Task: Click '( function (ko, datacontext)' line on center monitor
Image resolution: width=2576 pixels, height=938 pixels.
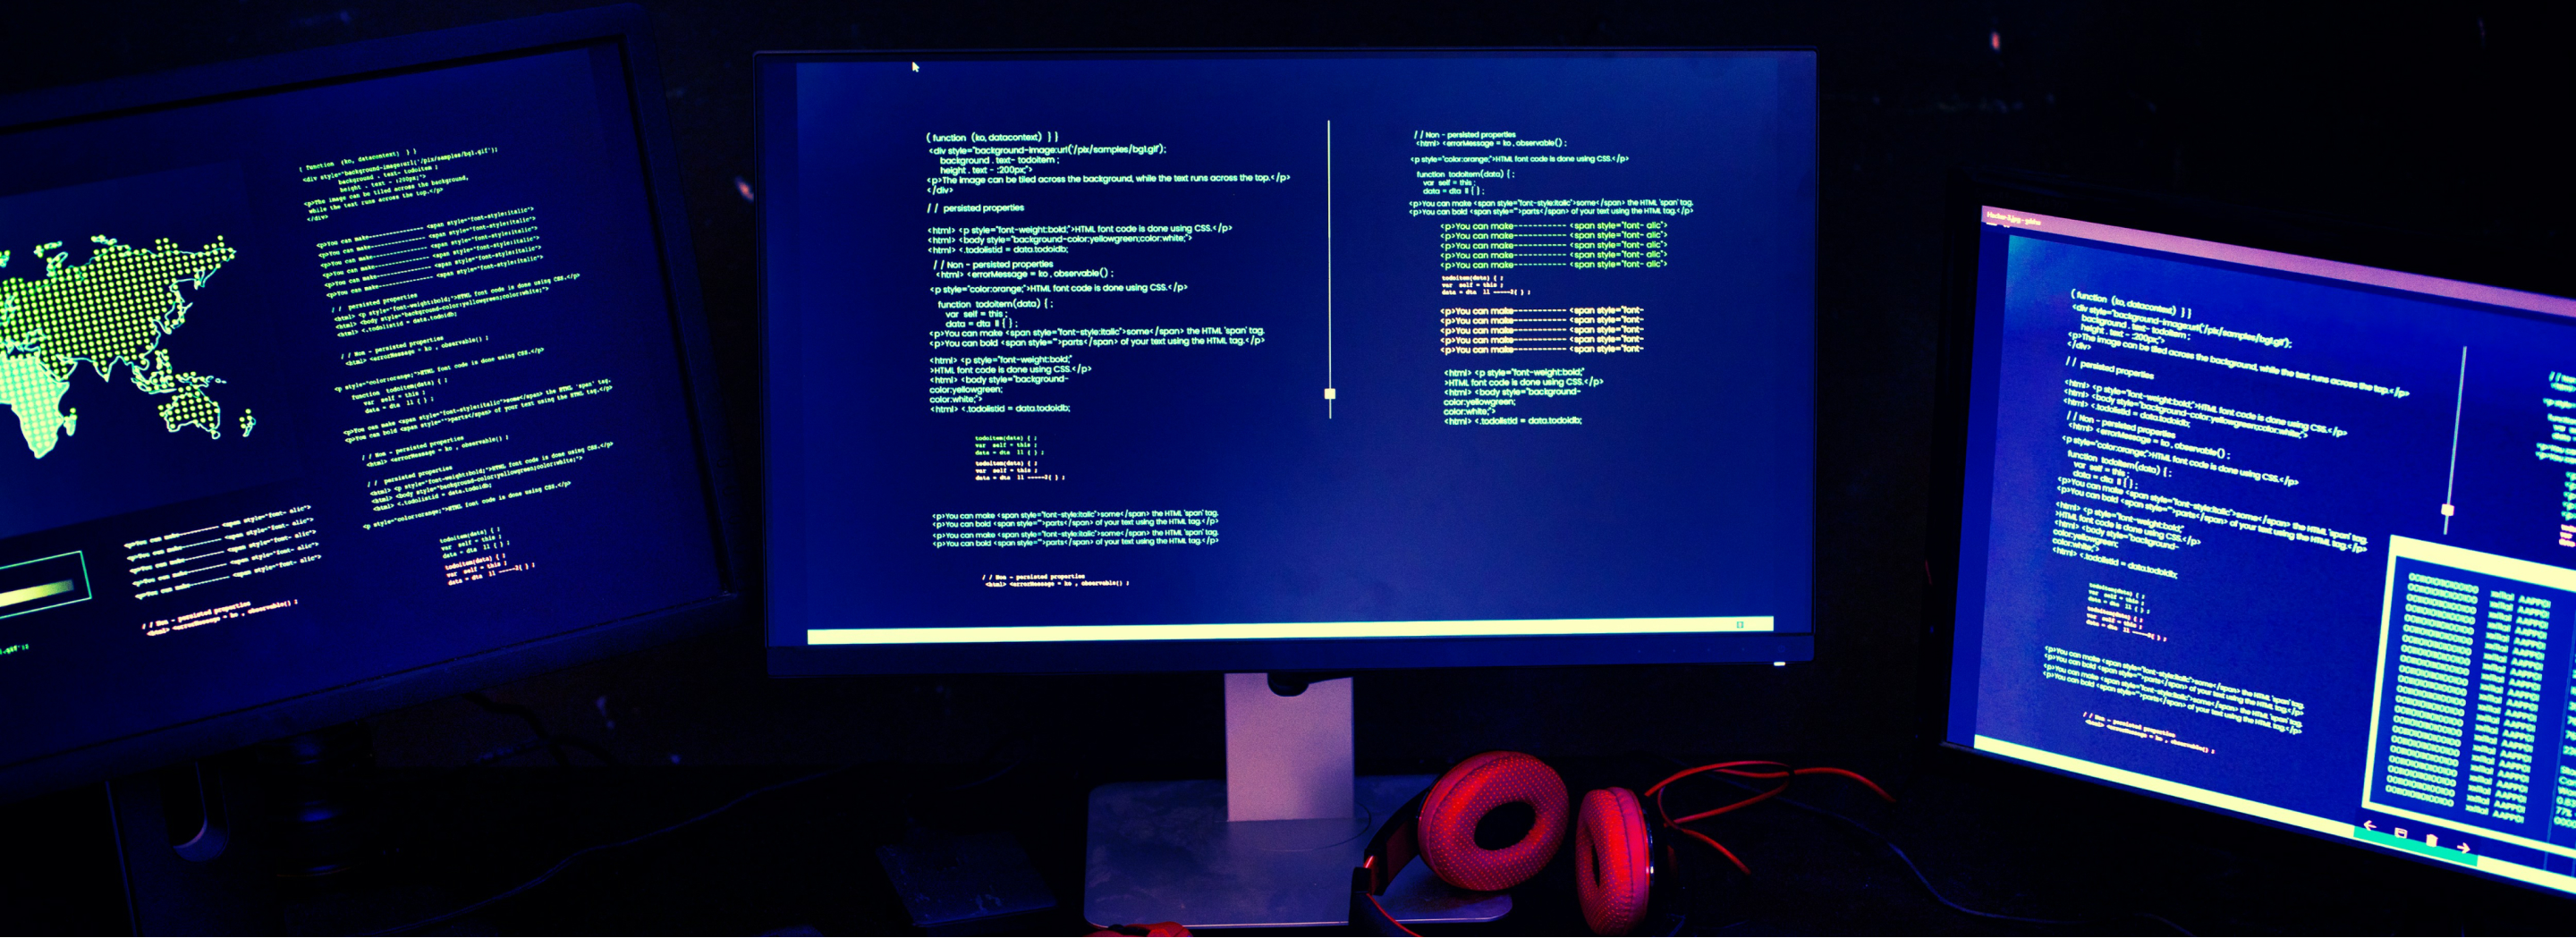Action: pyautogui.click(x=992, y=137)
